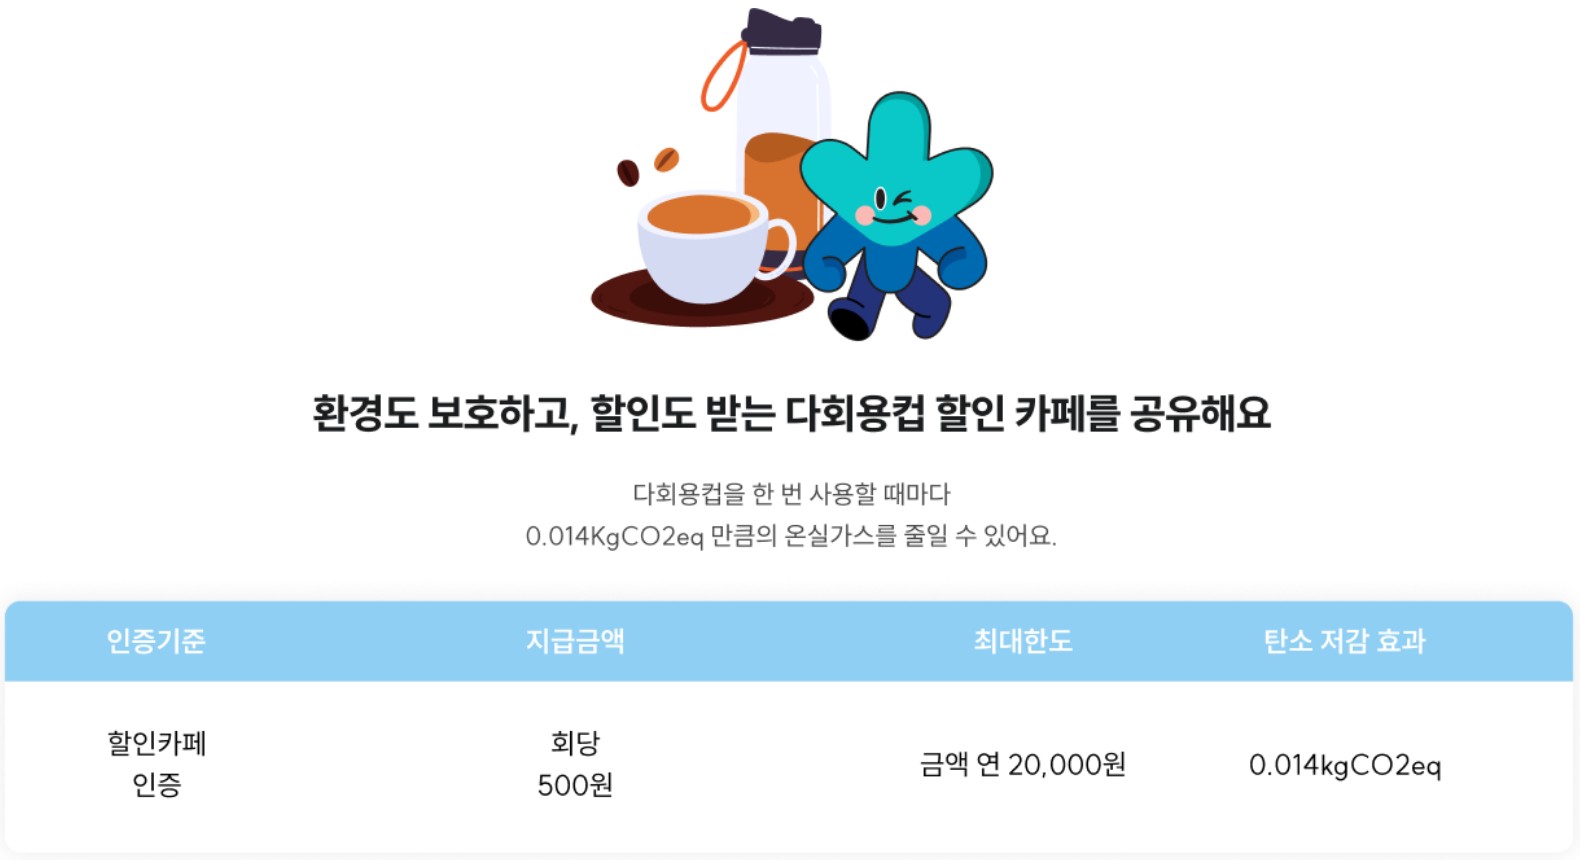Screen dimensions: 1580x860
Task: Click the orange tumbler strap loop
Action: point(722,75)
